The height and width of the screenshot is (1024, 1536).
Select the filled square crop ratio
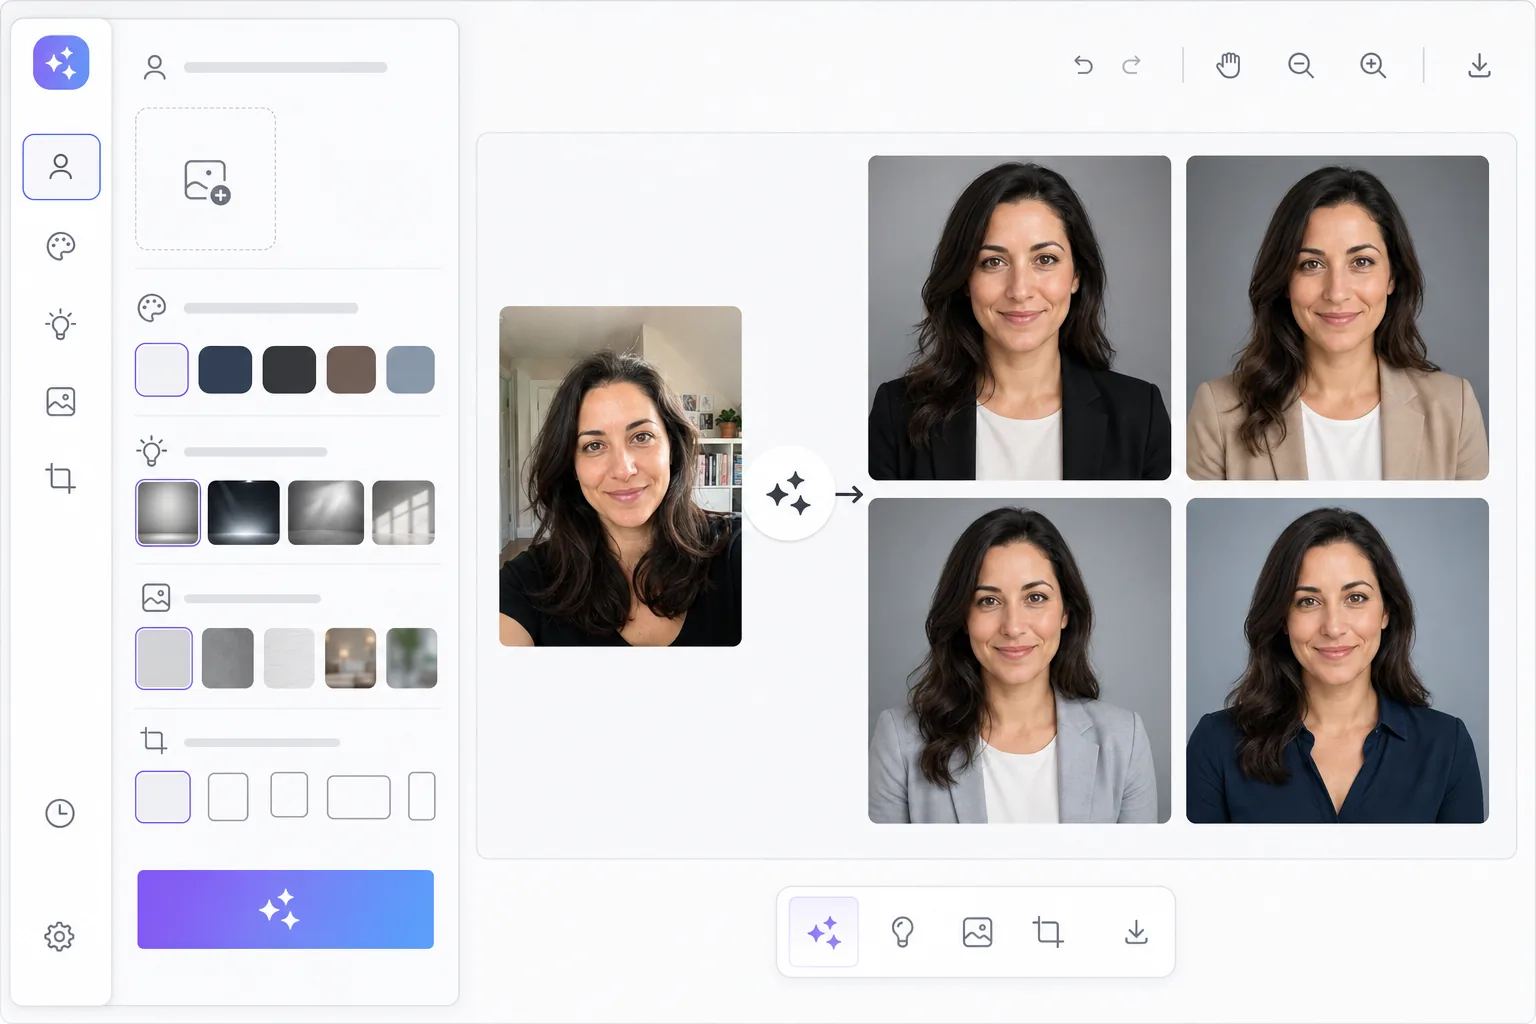click(163, 797)
